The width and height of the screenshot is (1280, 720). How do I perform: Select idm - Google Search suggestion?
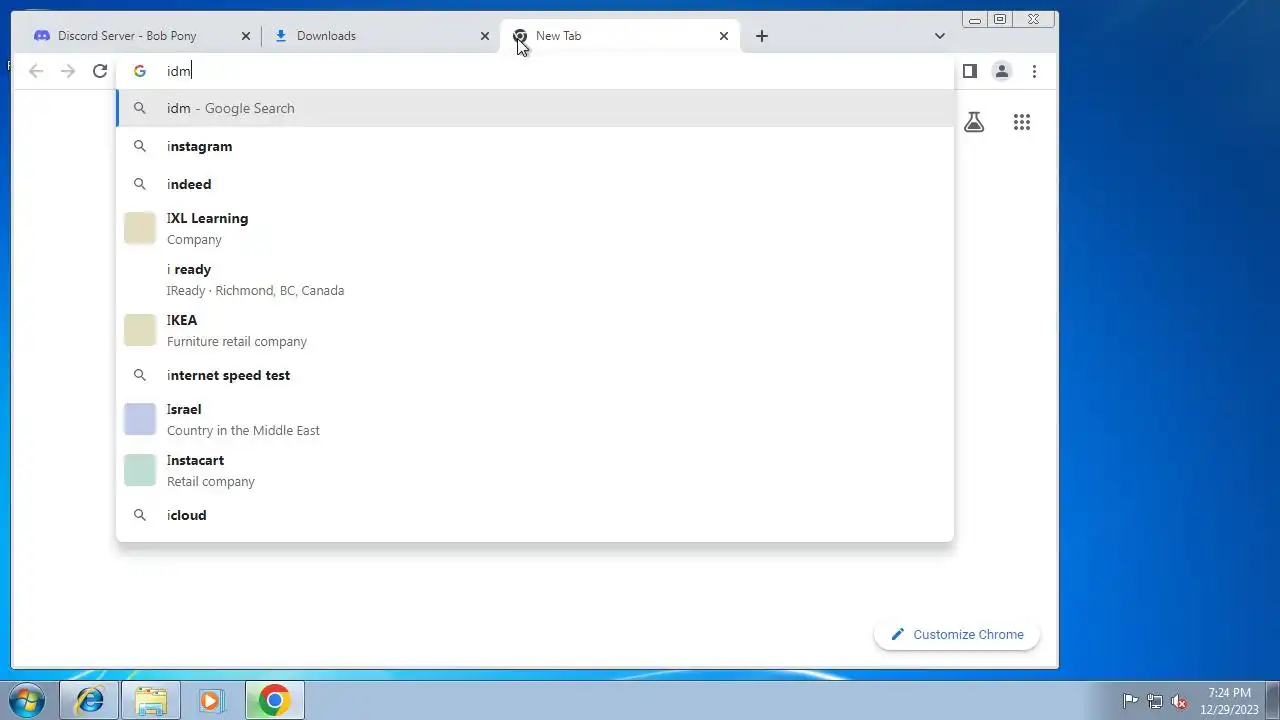(x=535, y=108)
